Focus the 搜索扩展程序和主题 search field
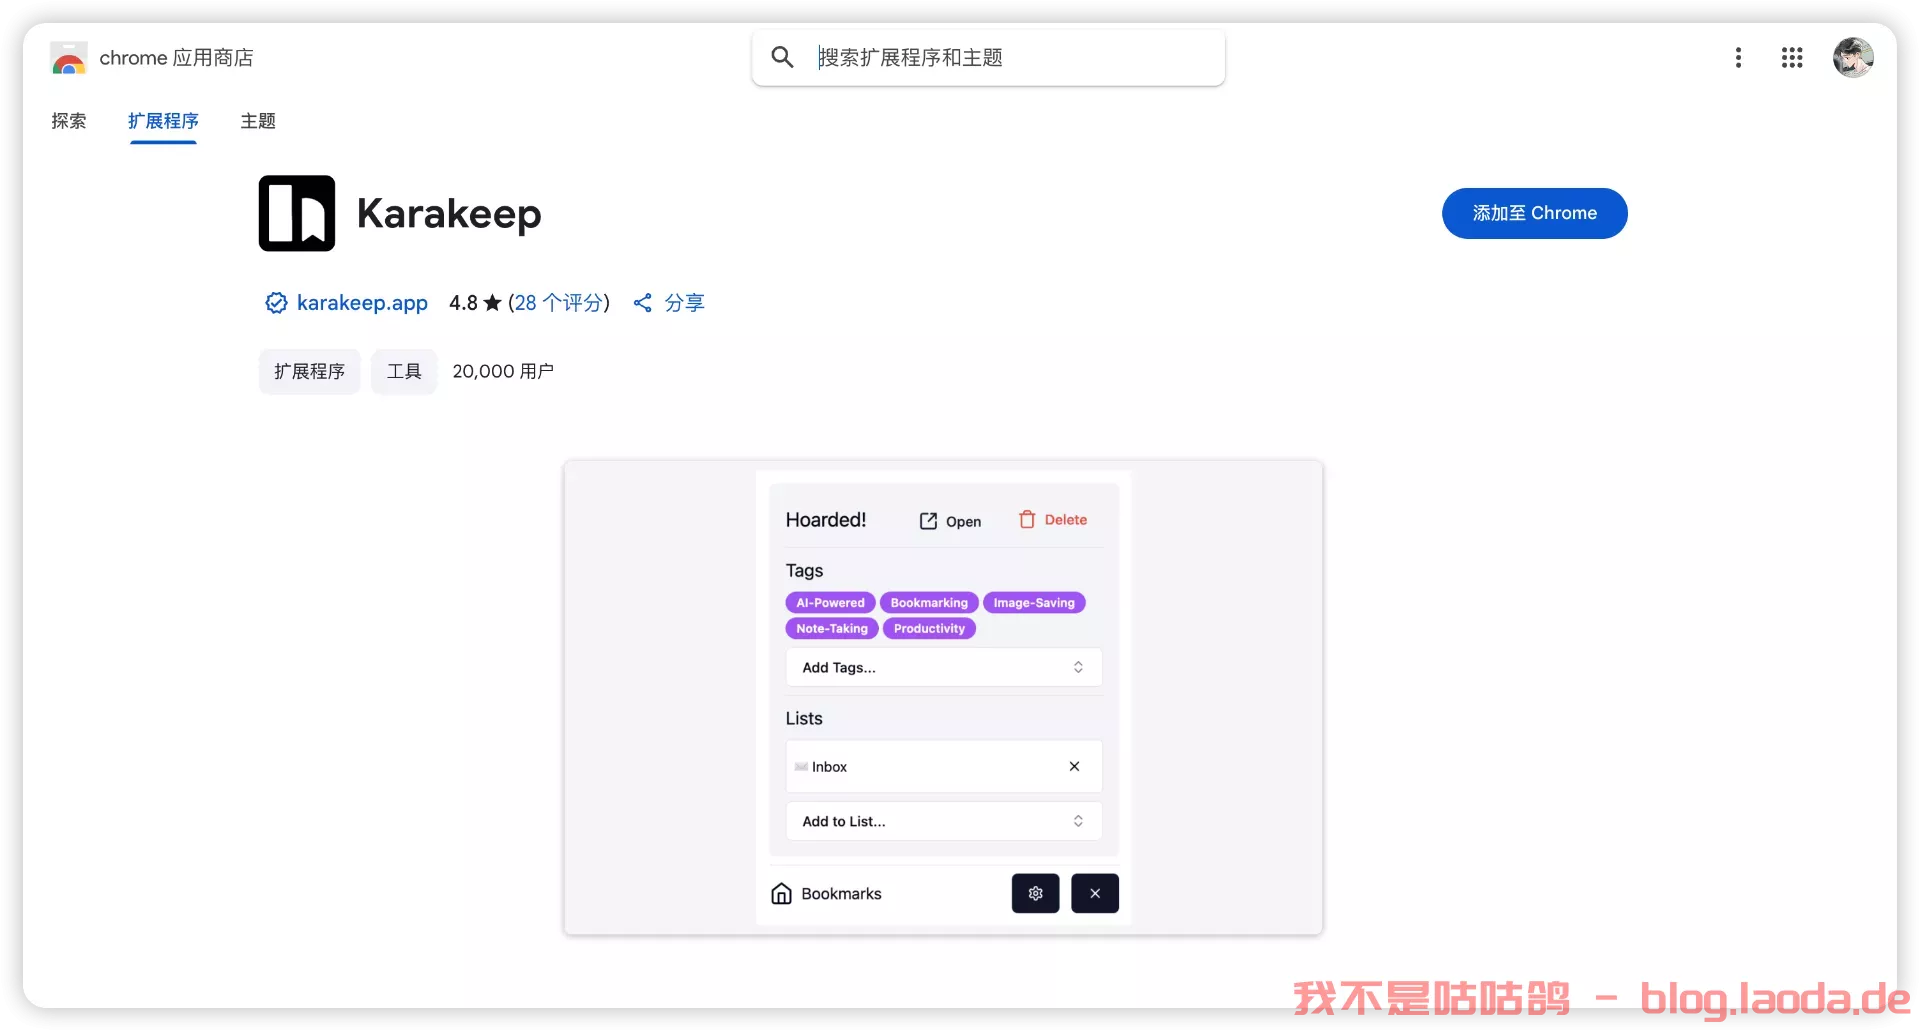Image resolution: width=1920 pixels, height=1030 pixels. 1010,58
